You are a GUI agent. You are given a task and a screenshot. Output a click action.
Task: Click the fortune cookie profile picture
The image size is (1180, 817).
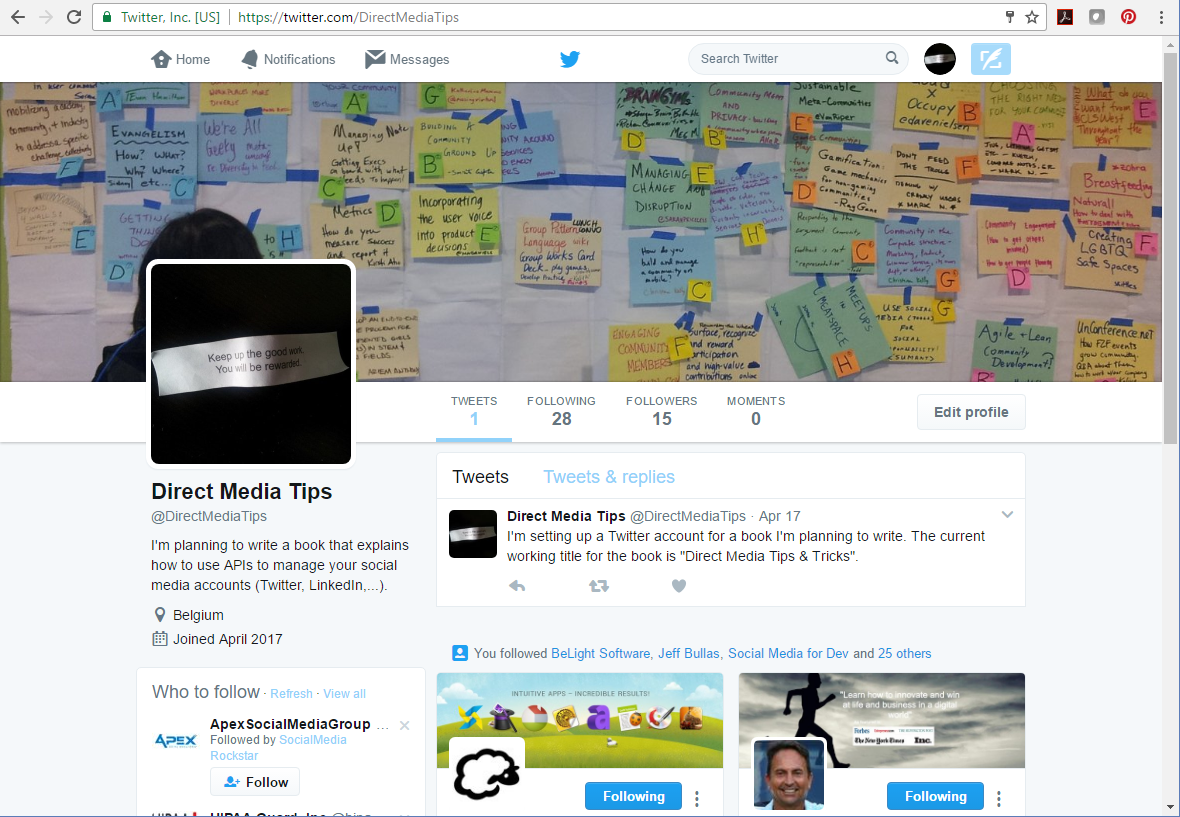(x=251, y=363)
